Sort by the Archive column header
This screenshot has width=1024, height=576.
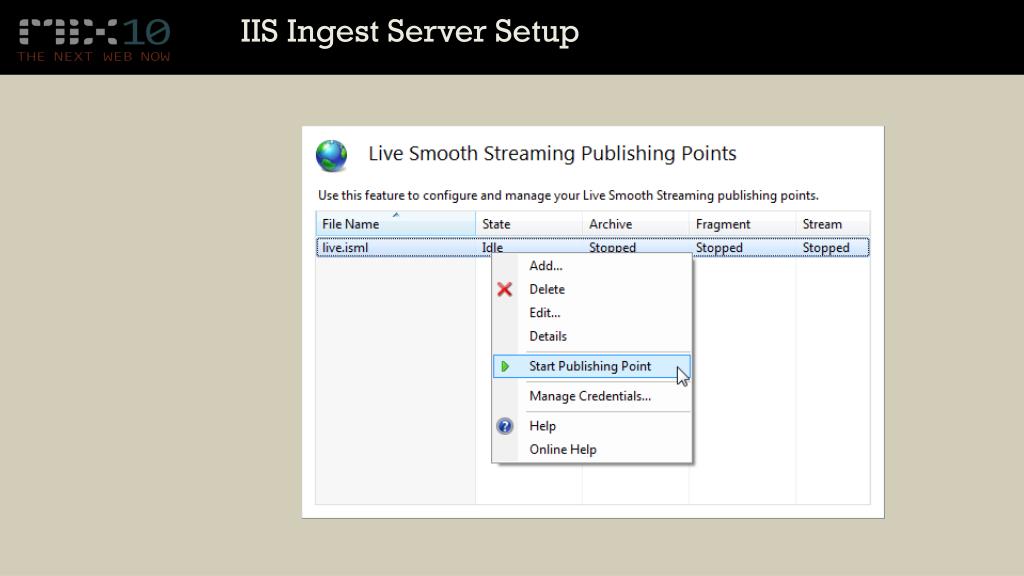[635, 224]
